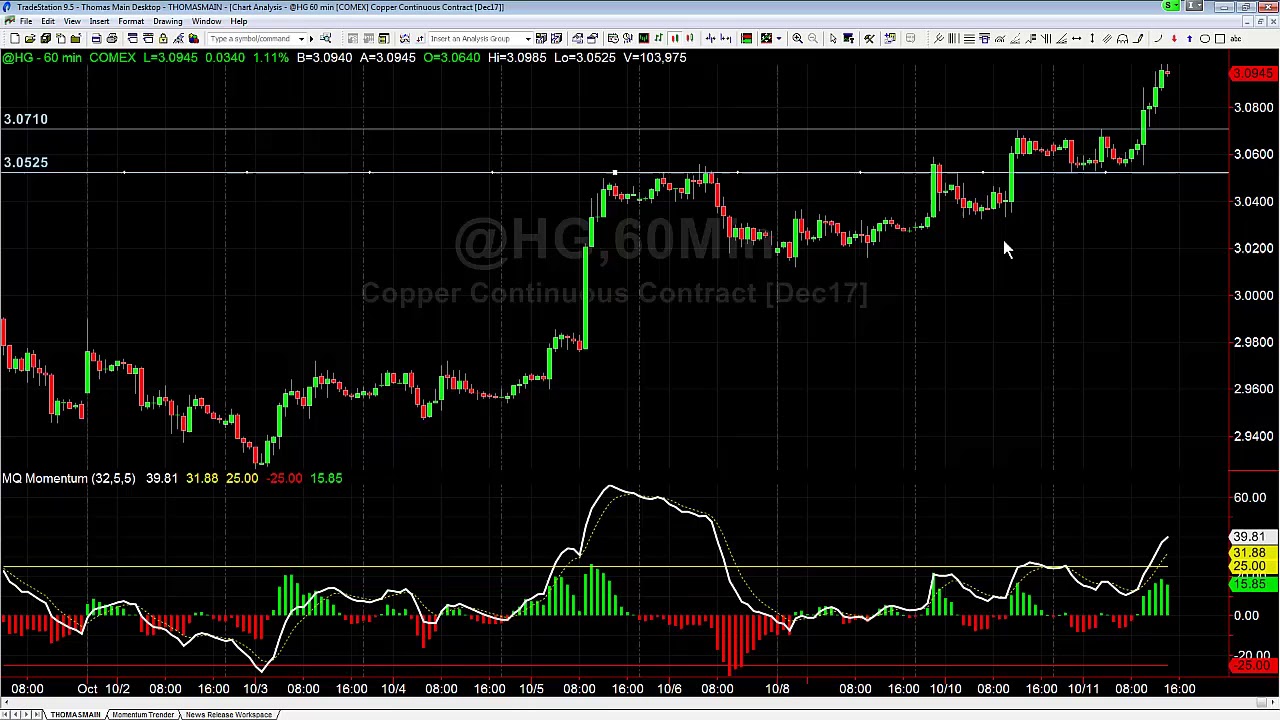
Task: Click the Zoom Out magnifier icon
Action: click(x=812, y=38)
